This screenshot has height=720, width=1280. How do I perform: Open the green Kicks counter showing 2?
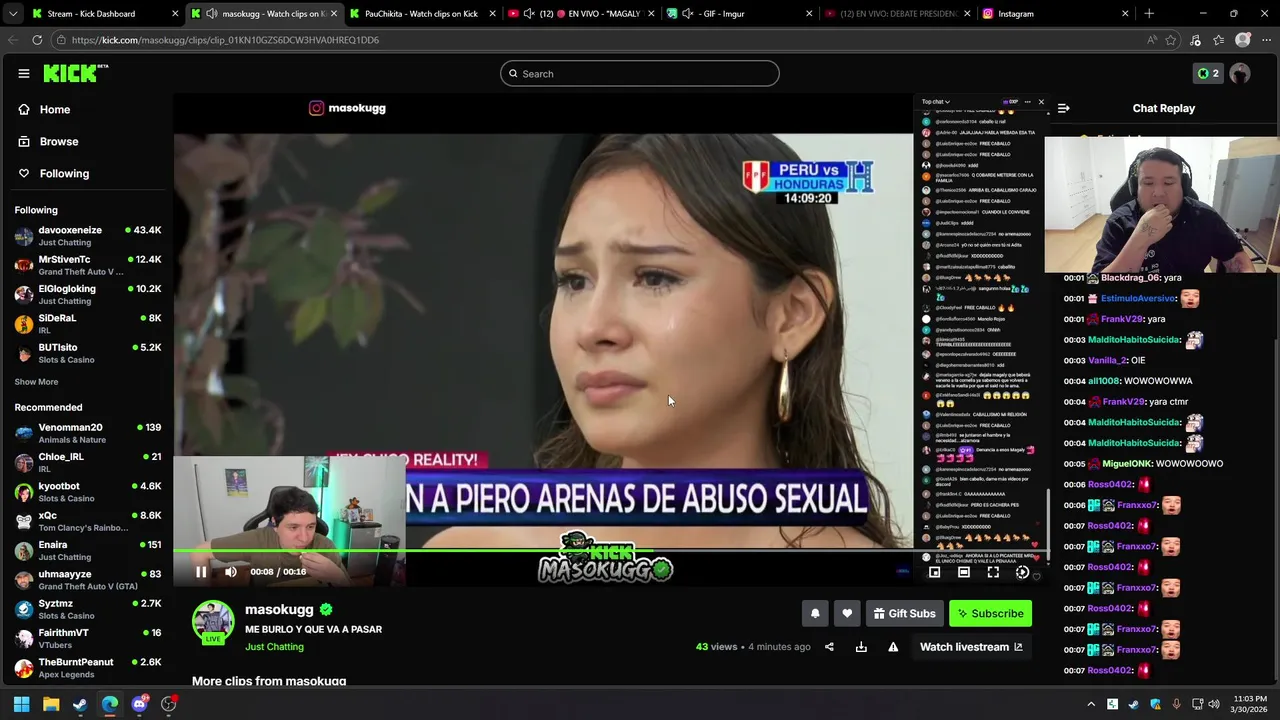[1208, 73]
